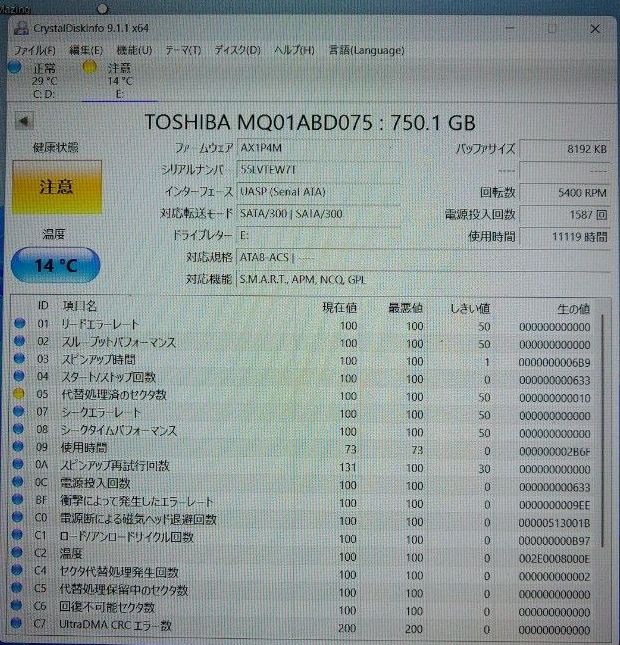Click the 14 °C temperature button
This screenshot has width=620, height=645.
pos(56,265)
